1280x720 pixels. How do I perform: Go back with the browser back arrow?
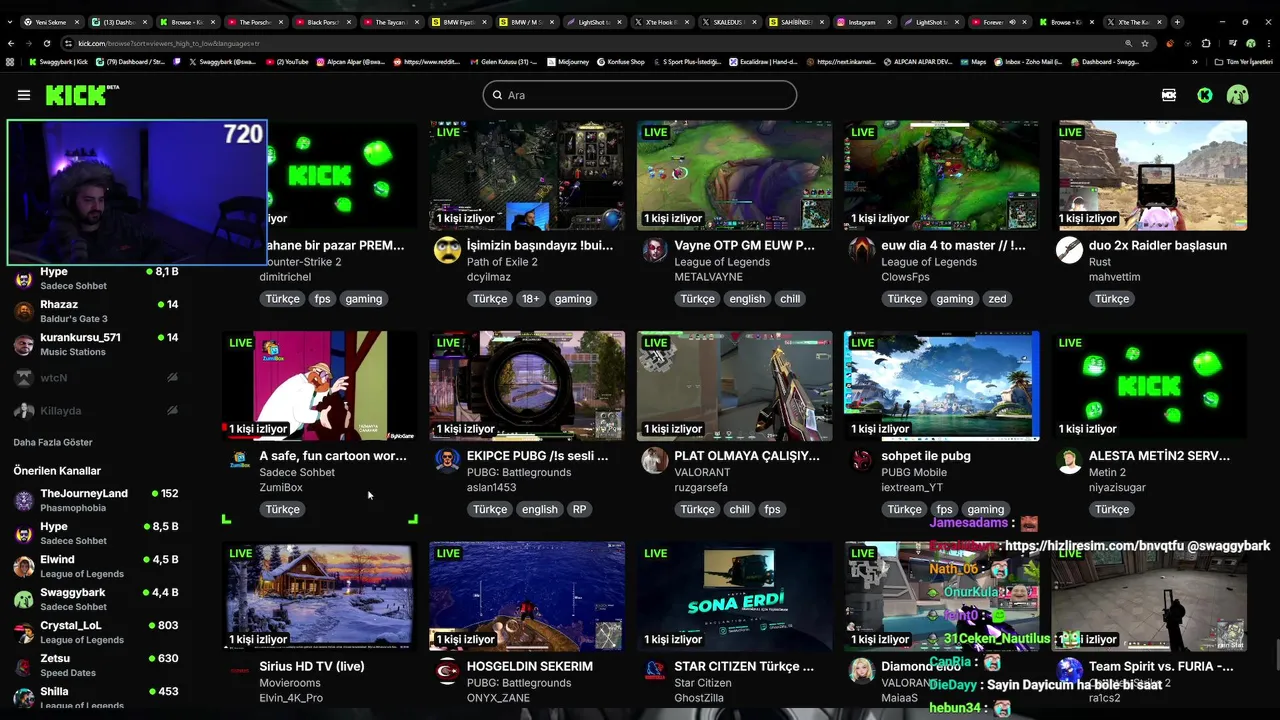tap(11, 43)
